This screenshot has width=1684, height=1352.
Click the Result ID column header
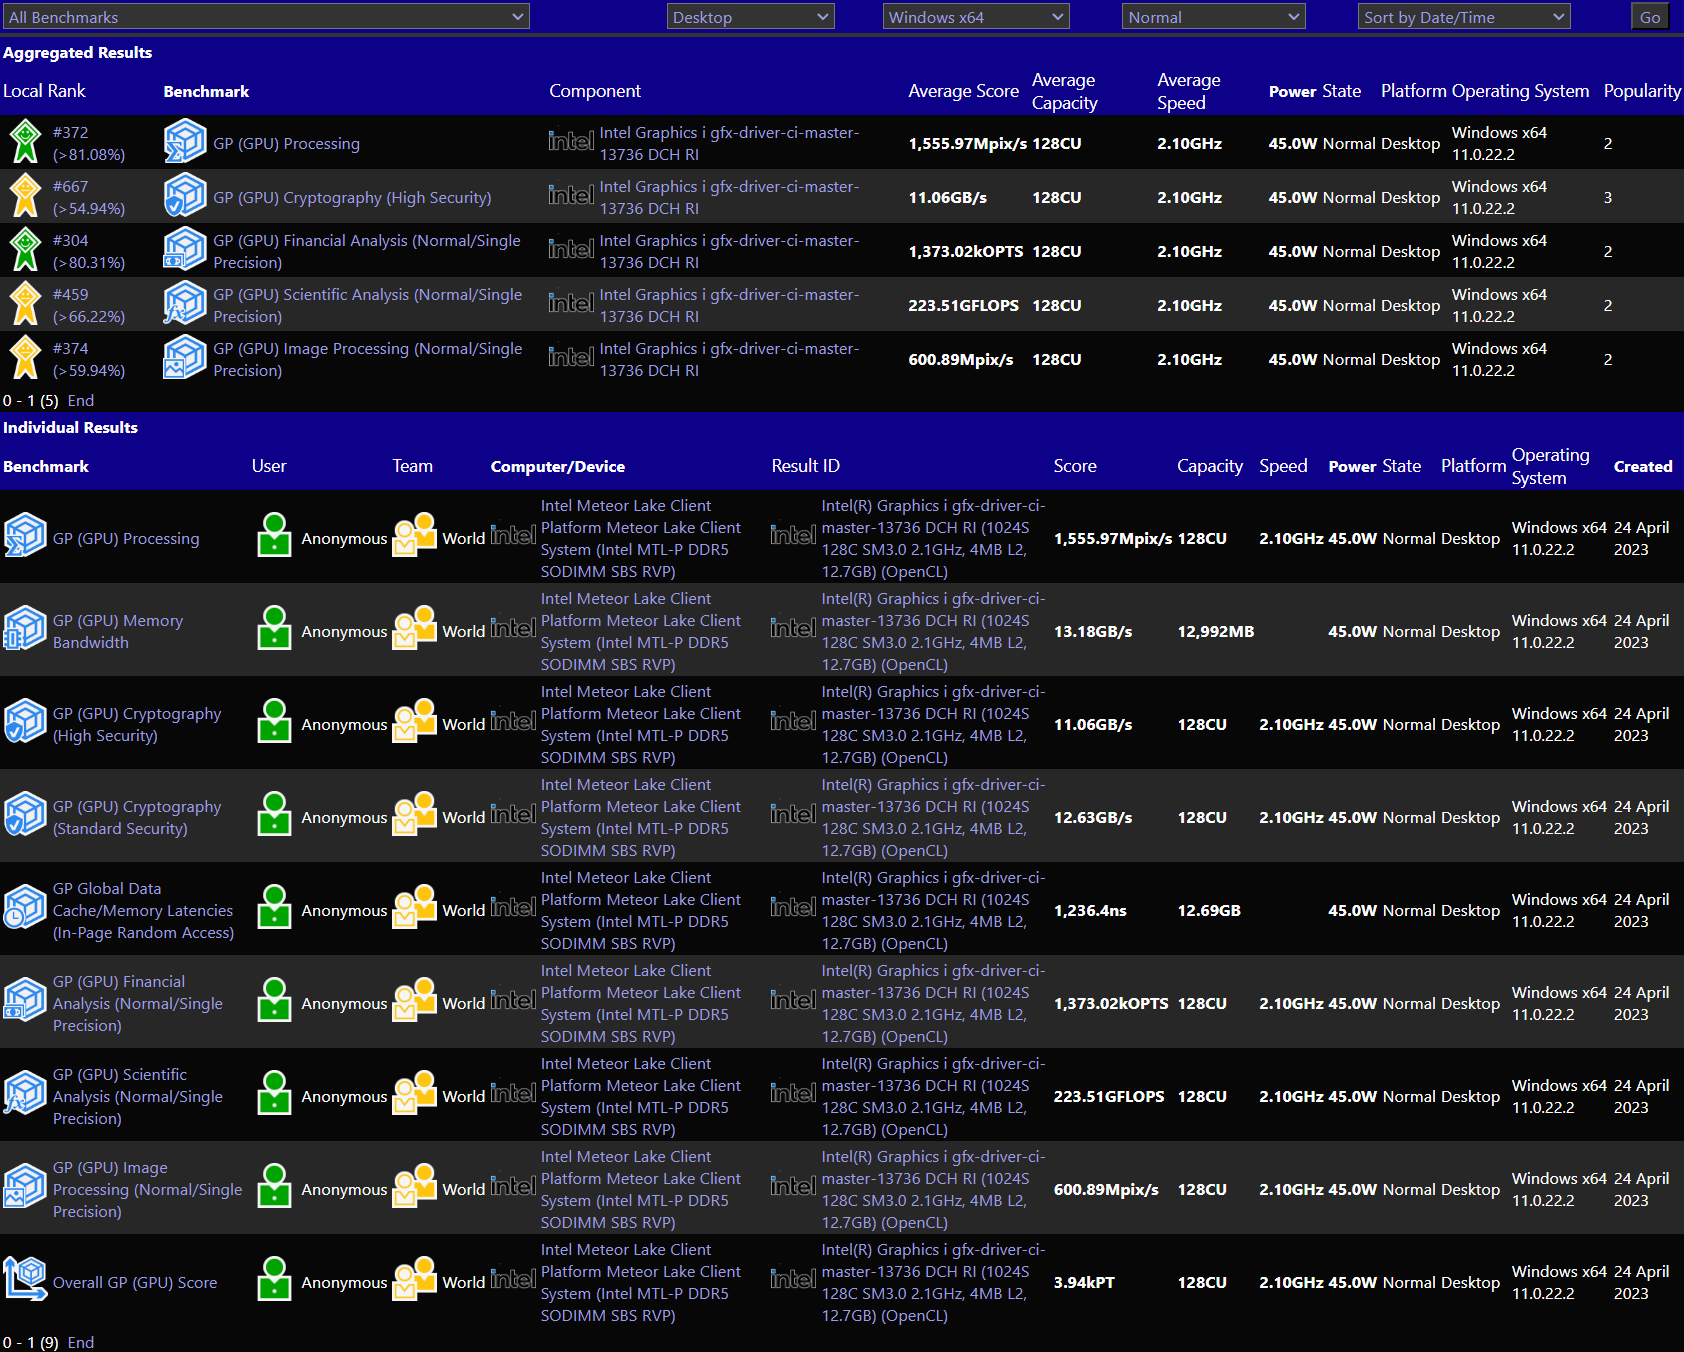pos(805,466)
